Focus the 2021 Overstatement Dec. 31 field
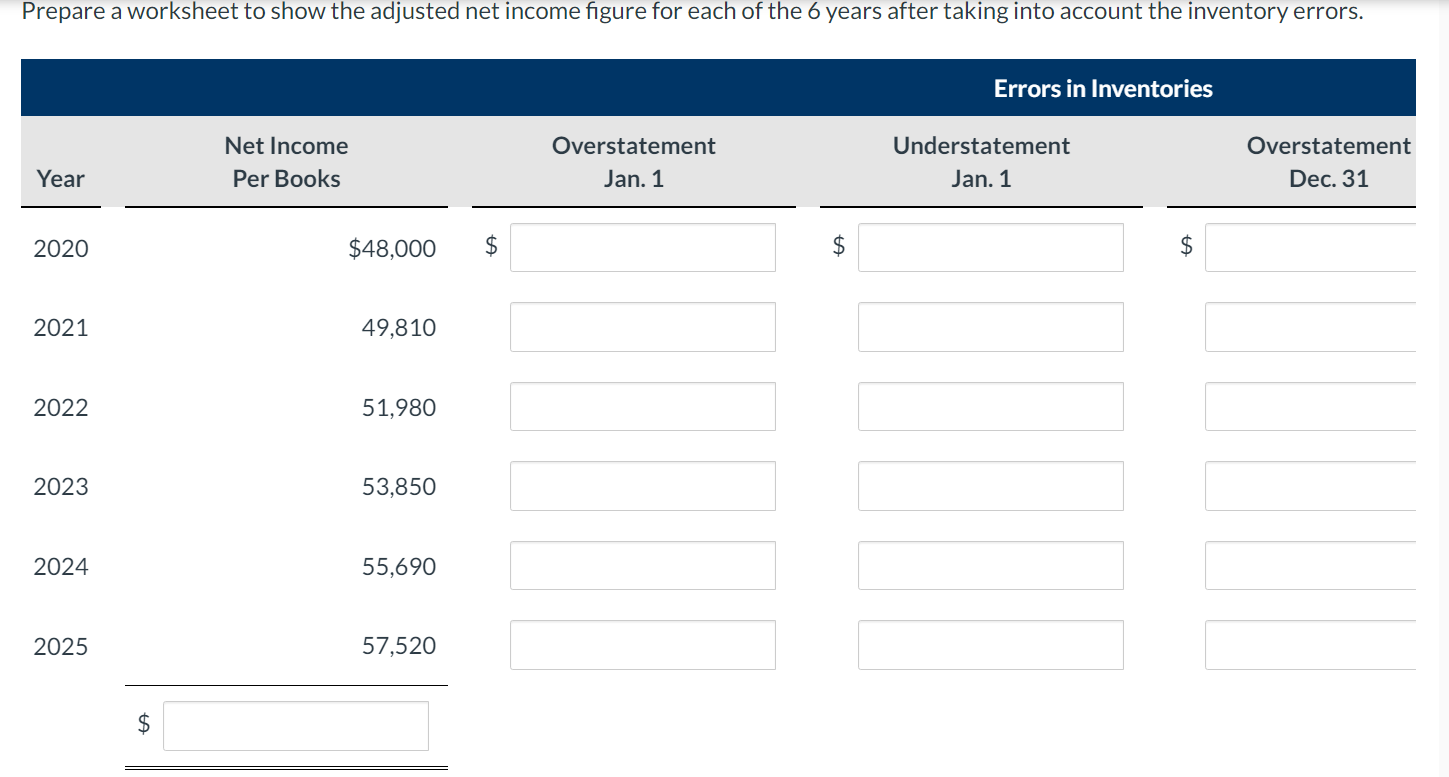 click(1311, 327)
